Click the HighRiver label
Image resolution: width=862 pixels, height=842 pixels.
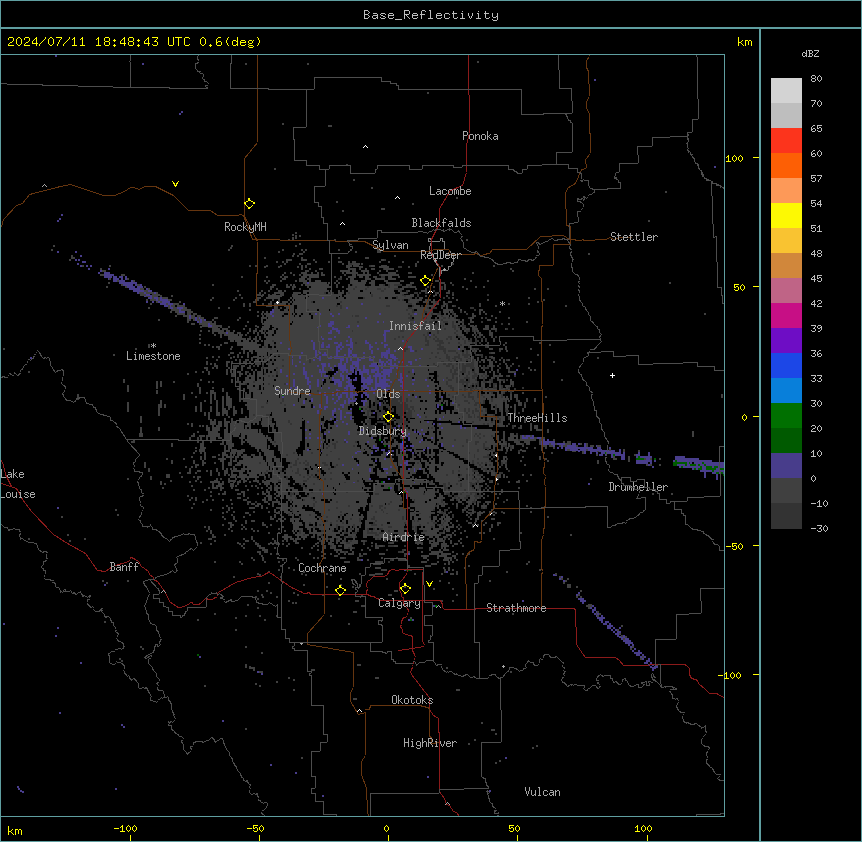pyautogui.click(x=430, y=743)
